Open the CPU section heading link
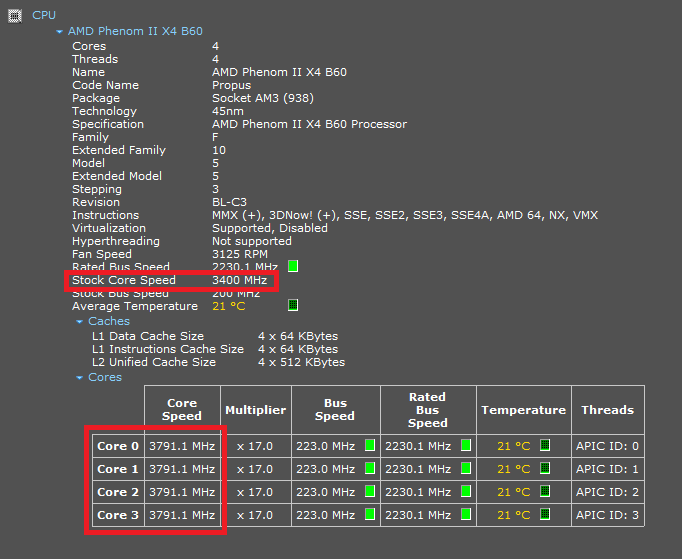 (44, 15)
